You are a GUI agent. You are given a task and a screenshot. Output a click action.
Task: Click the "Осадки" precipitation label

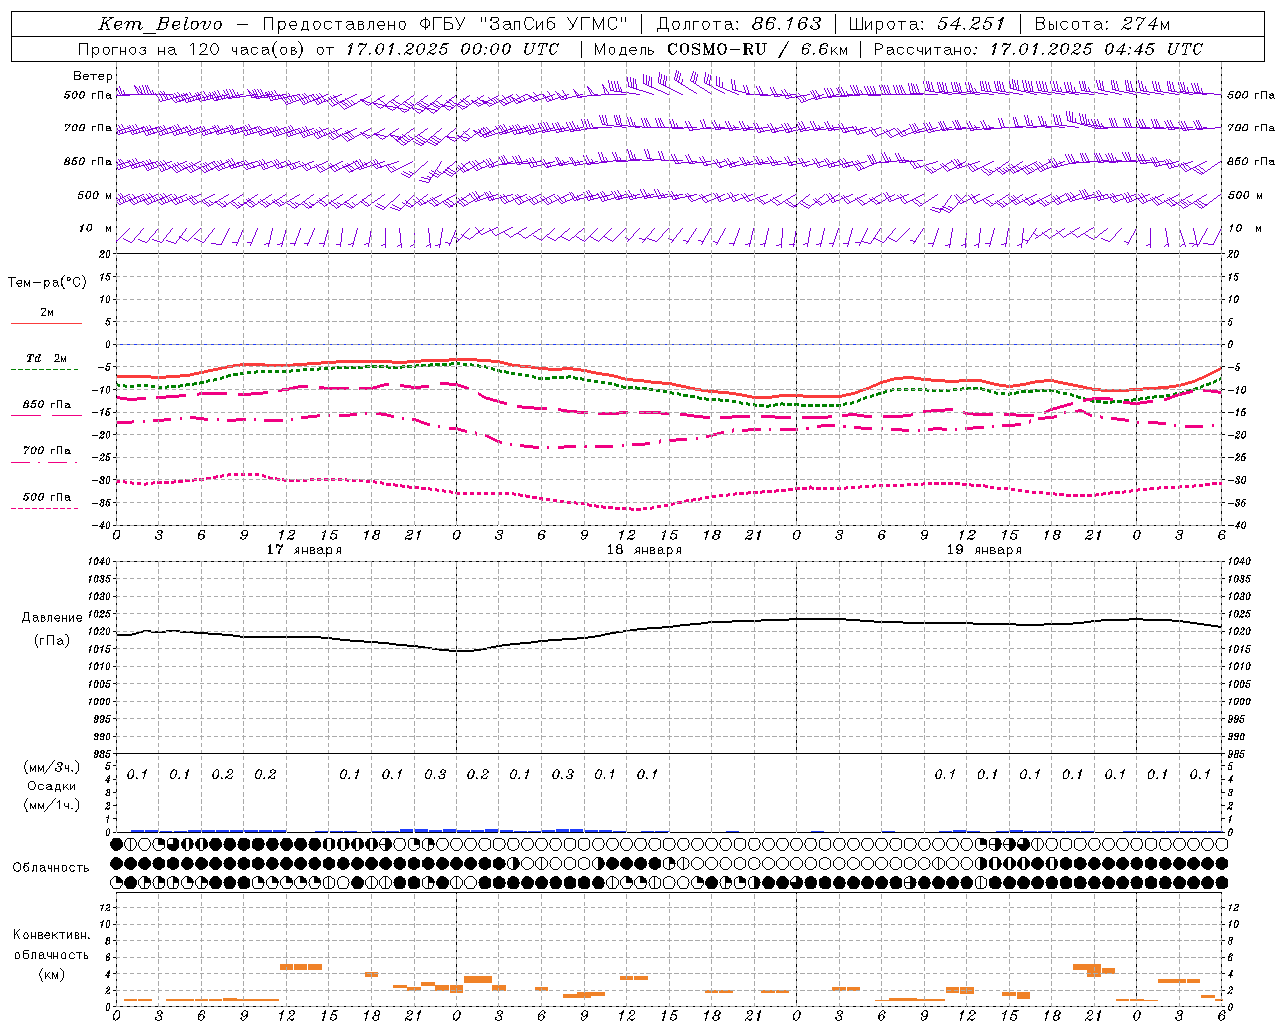pyautogui.click(x=52, y=786)
